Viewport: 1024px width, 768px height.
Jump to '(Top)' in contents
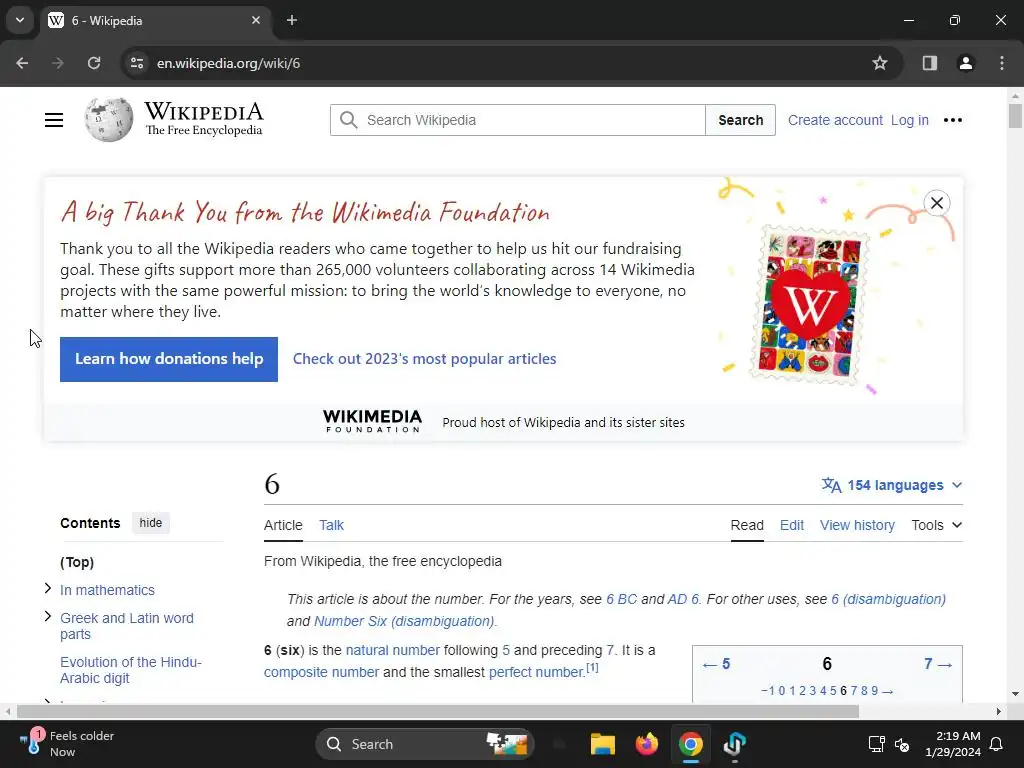pos(77,562)
